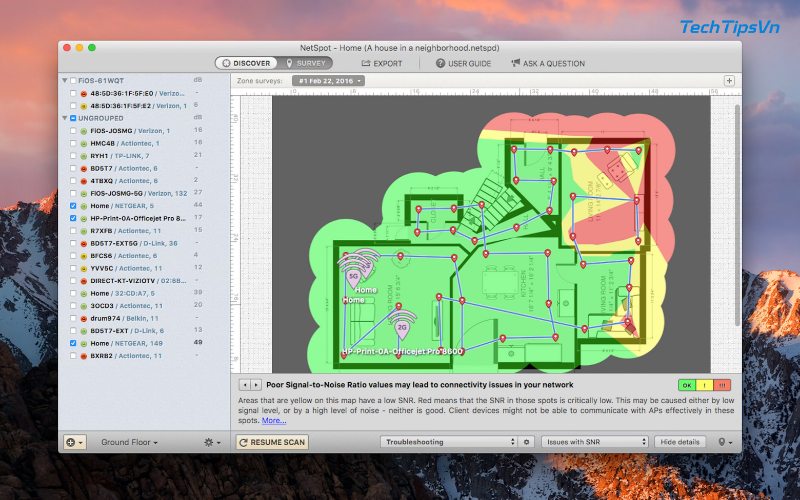The image size is (800, 500).
Task: Click the signal icon of DIRECT-KT-VIZIOTV
Action: tap(84, 281)
